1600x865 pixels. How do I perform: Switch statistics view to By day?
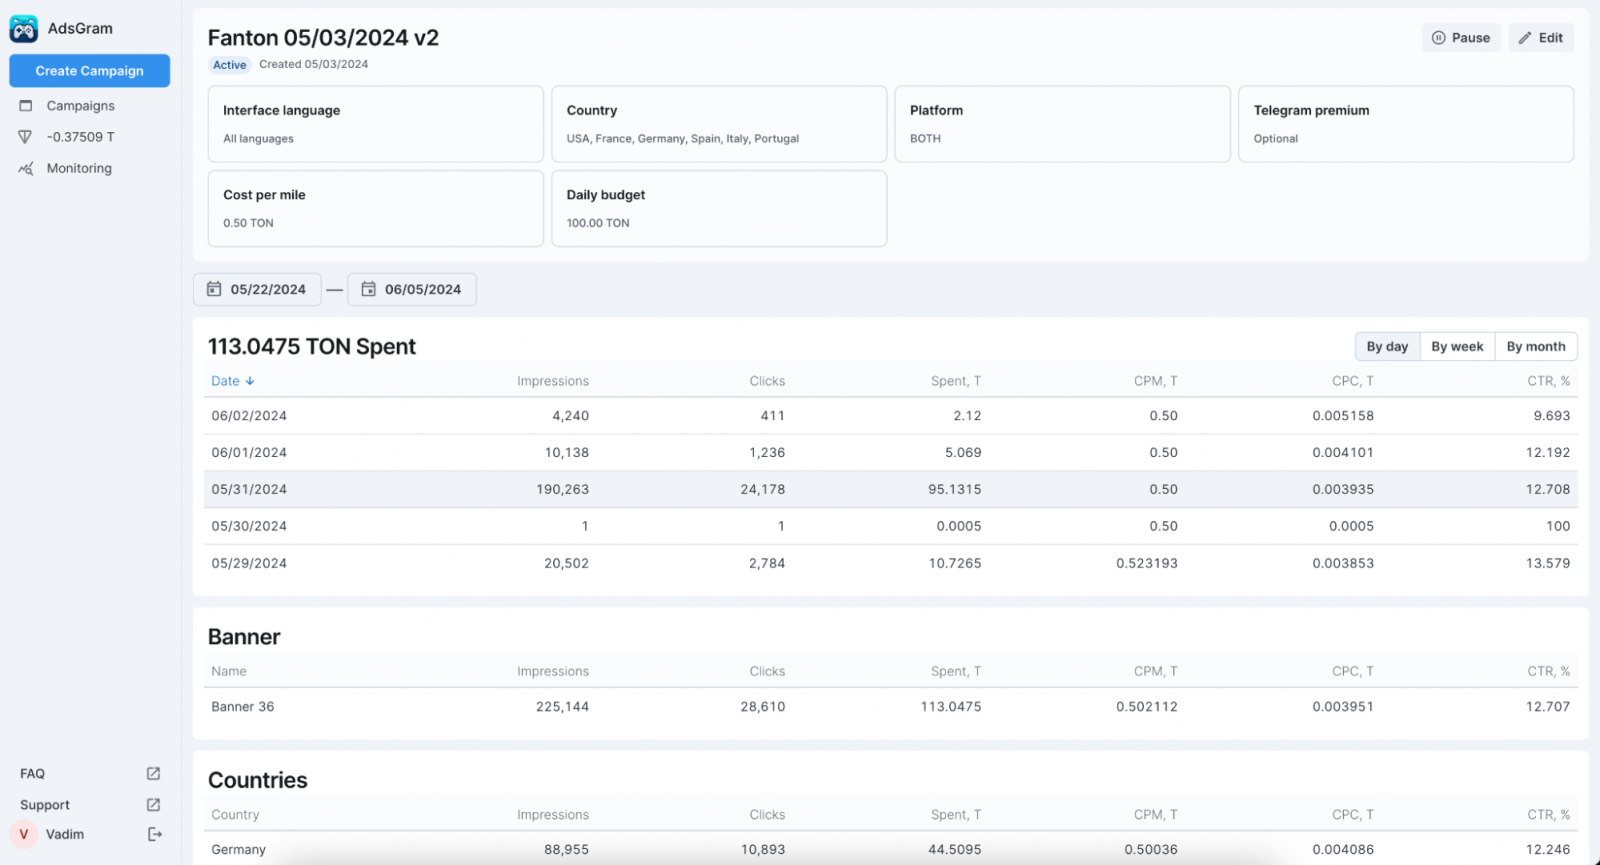1387,347
